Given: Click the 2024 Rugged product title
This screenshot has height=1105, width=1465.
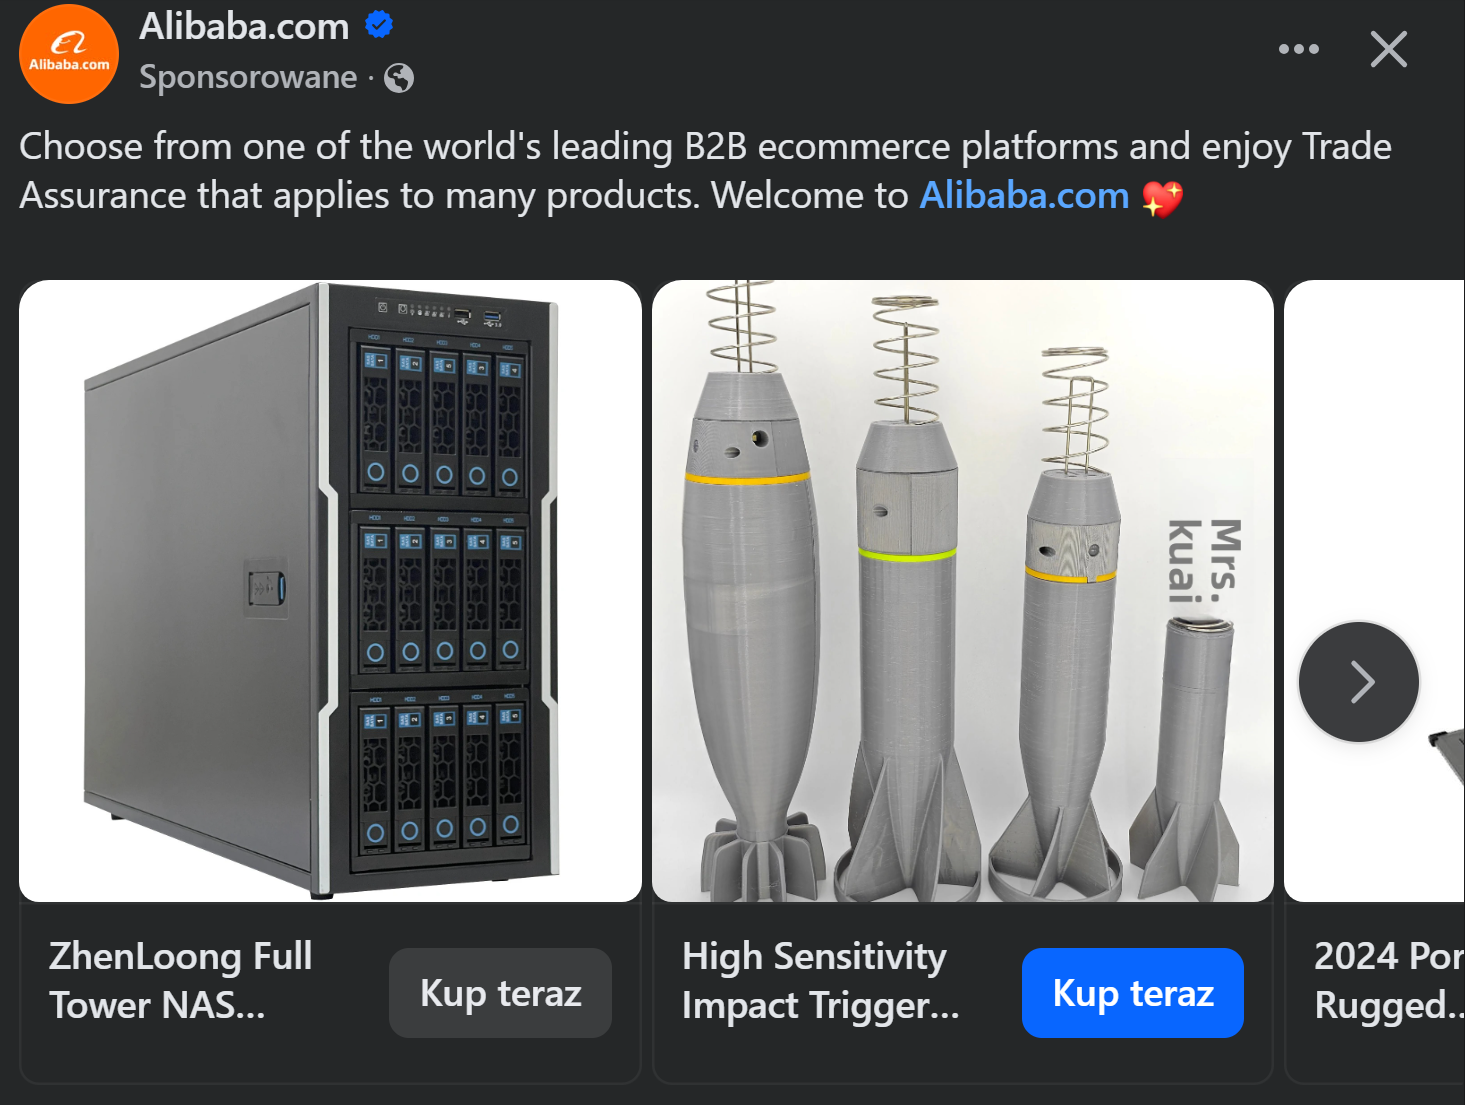Looking at the screenshot, I should coord(1390,981).
